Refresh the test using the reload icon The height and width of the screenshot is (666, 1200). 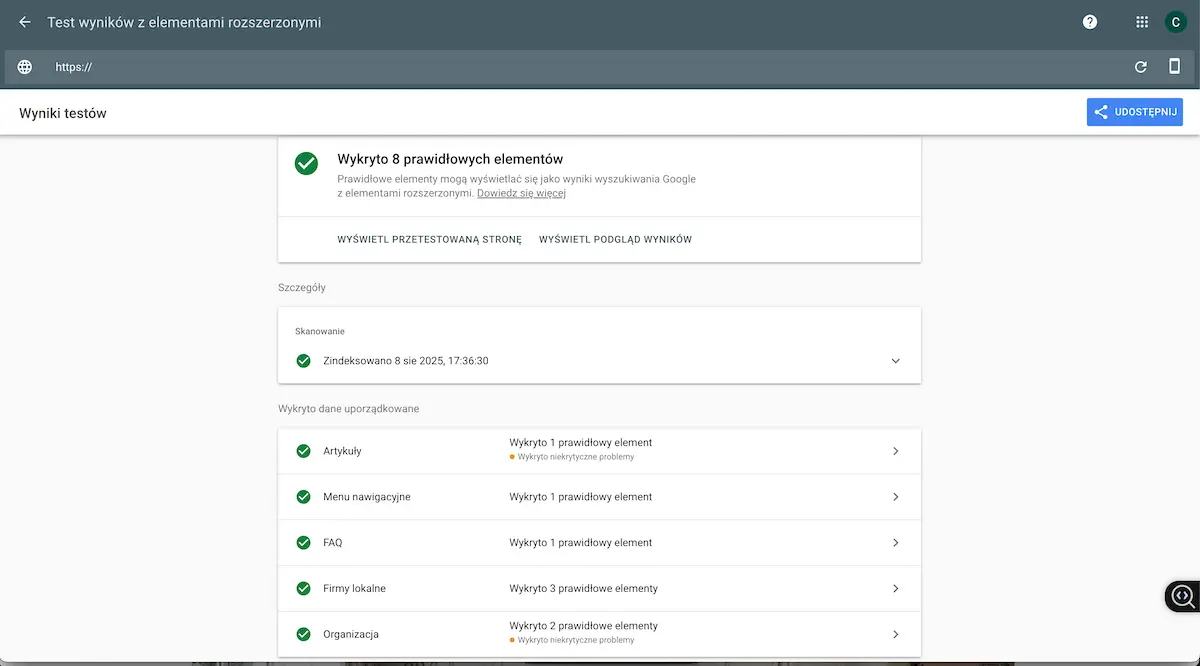tap(1140, 66)
